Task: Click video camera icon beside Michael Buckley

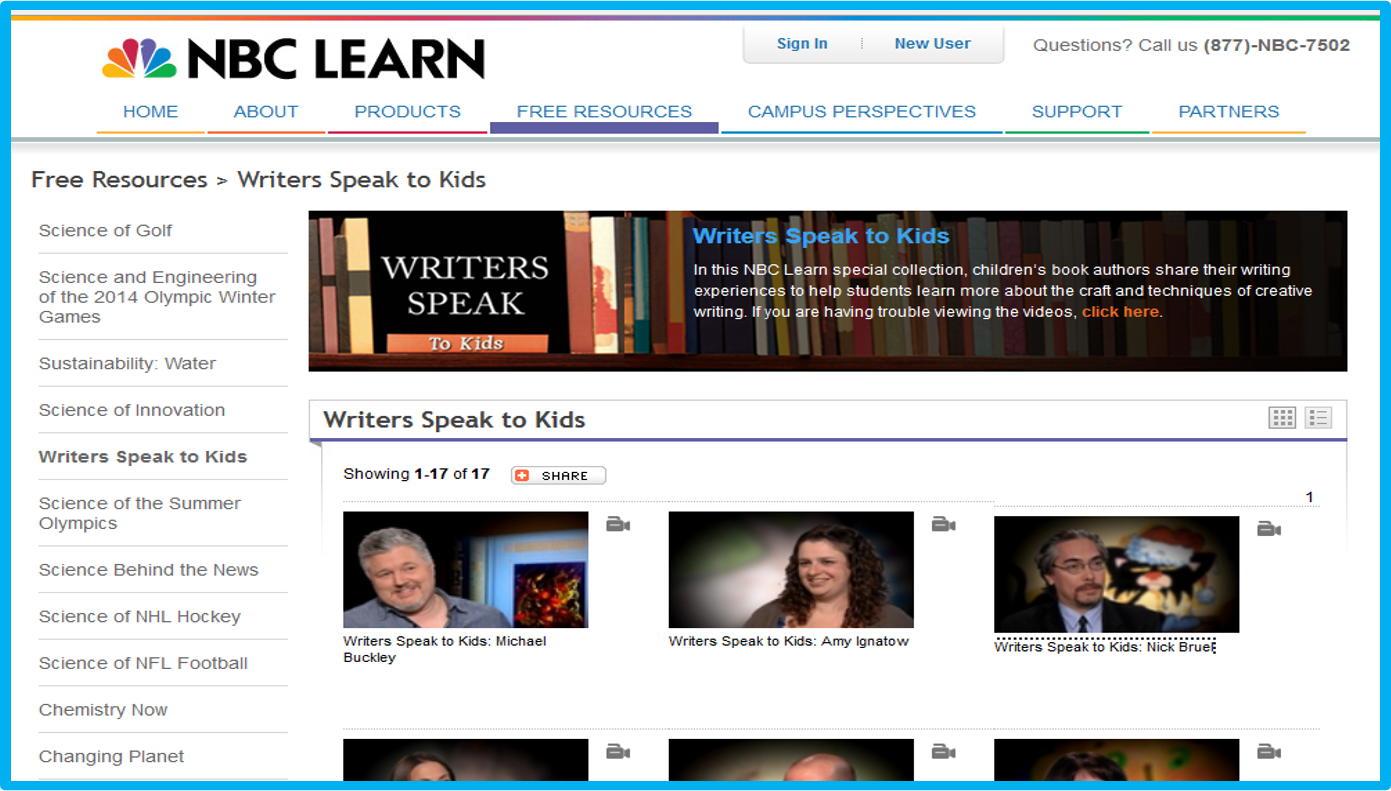Action: click(618, 524)
